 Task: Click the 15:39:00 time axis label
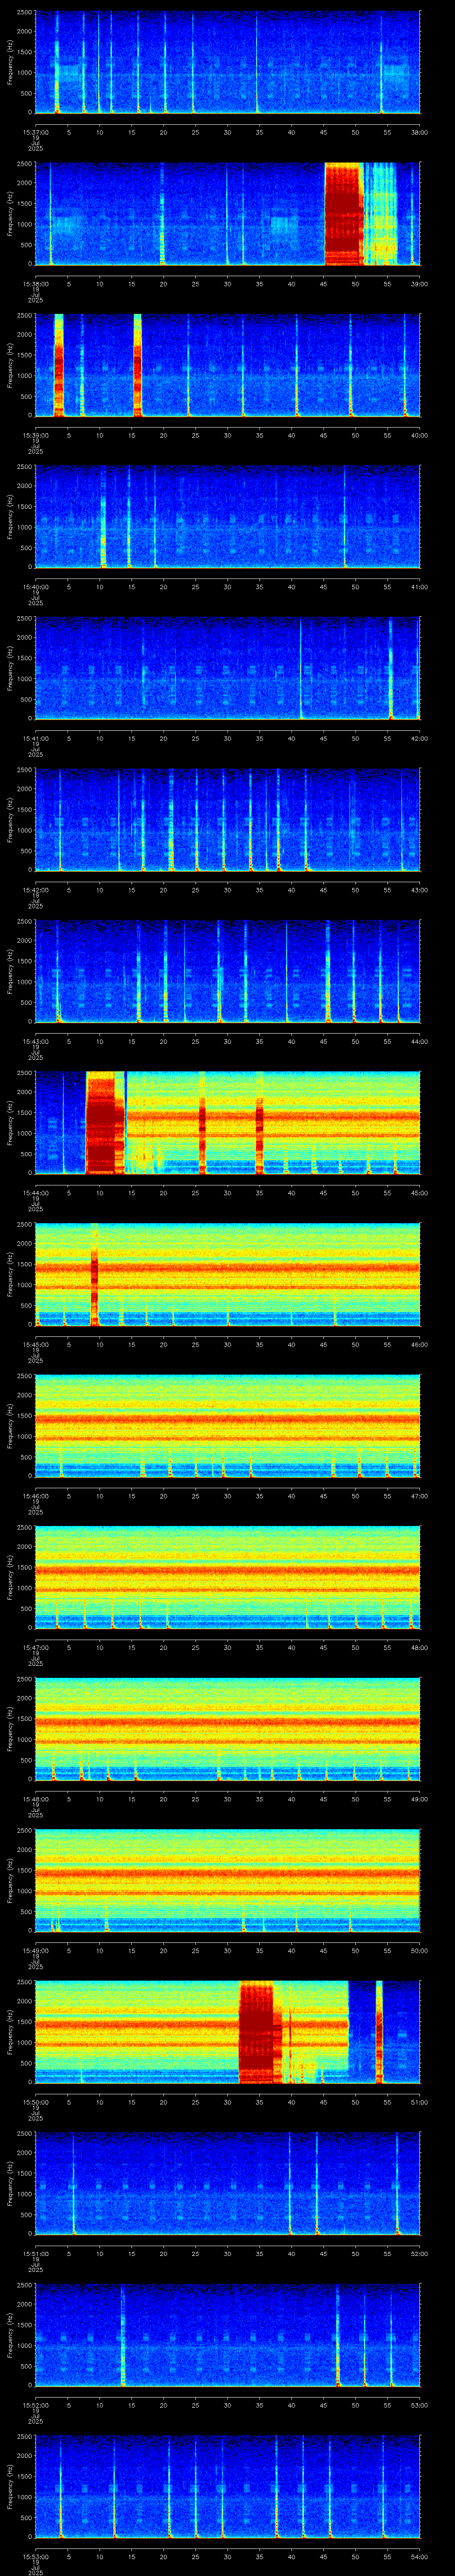click(35, 435)
